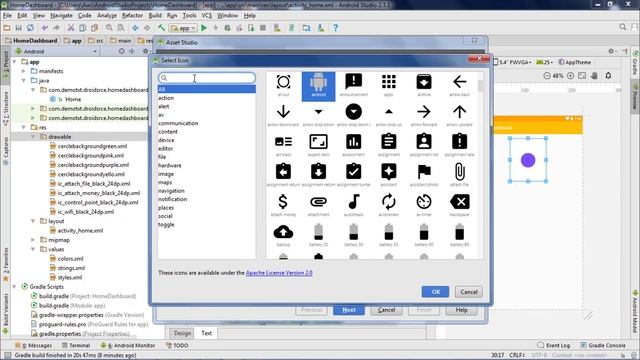Viewport: 640px width, 360px height.
Task: Choose the announcement icon
Action: [x=353, y=85]
